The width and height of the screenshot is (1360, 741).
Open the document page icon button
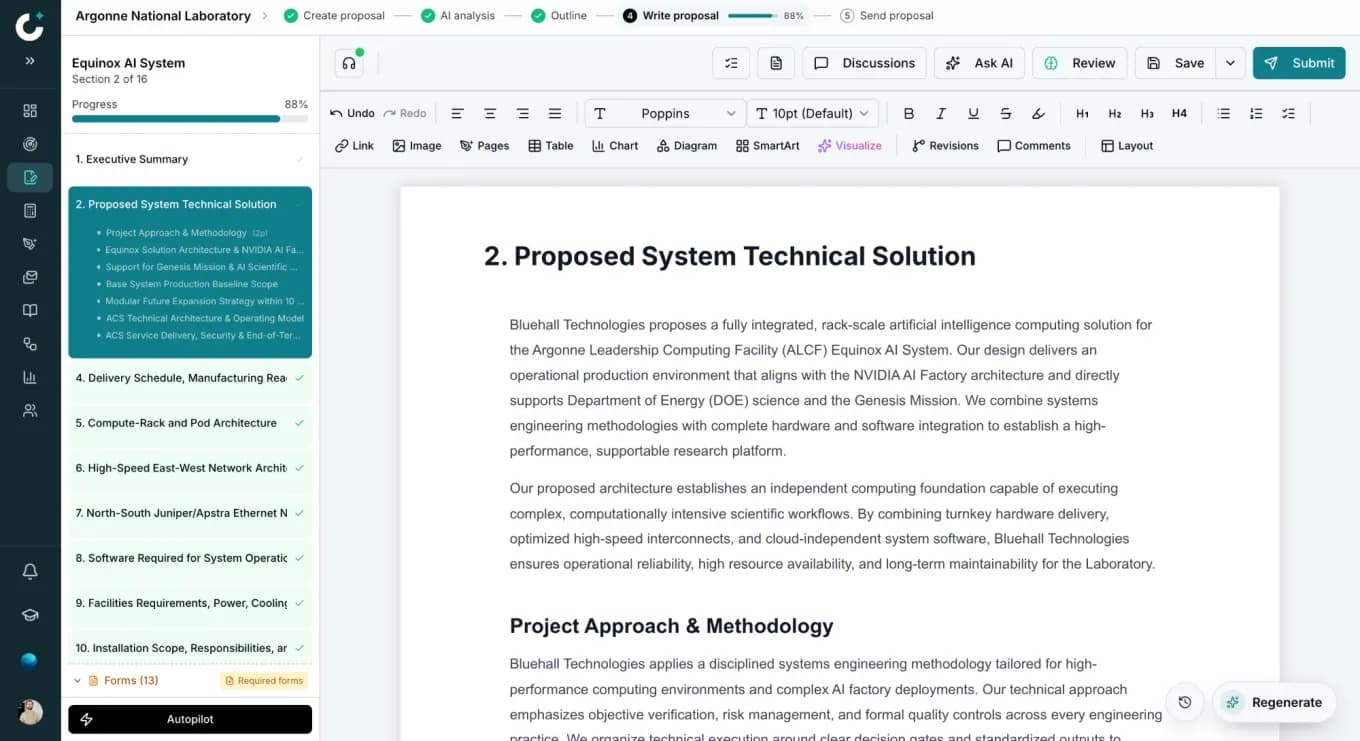point(776,63)
